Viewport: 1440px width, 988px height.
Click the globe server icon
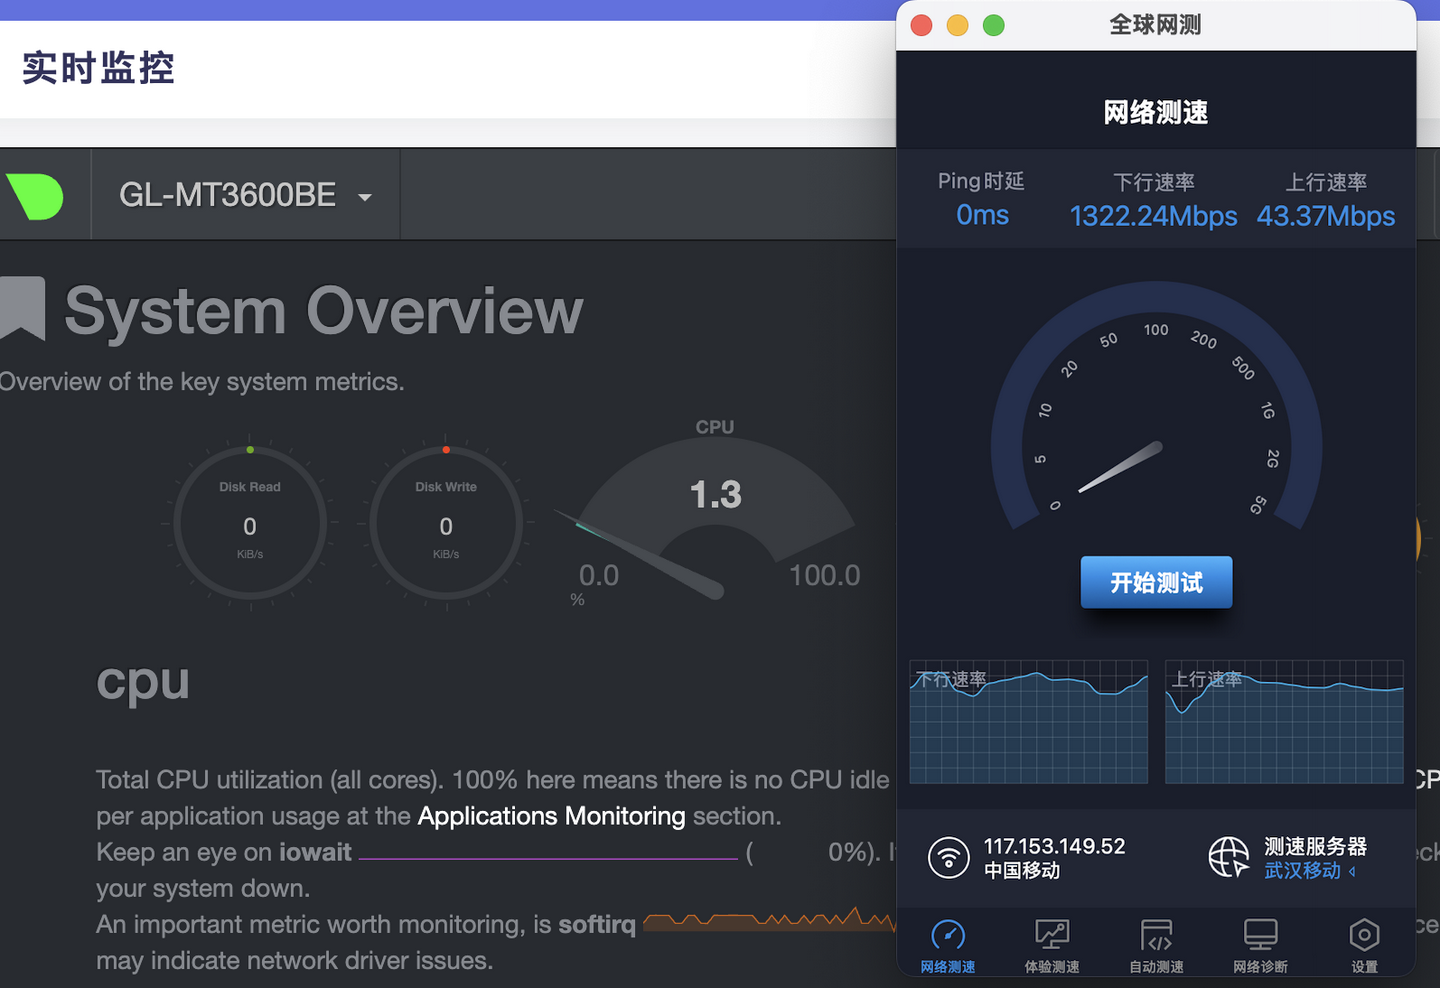click(1229, 858)
